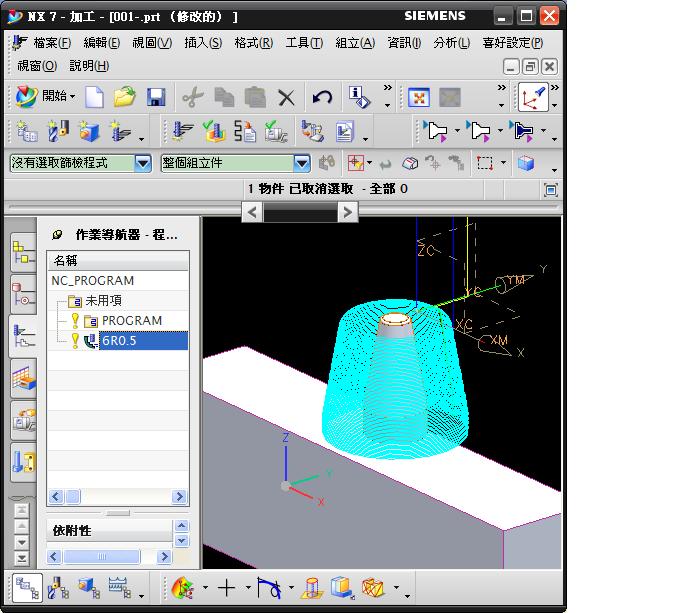The height and width of the screenshot is (613, 680).
Task: Click the 視窗(O) menu
Action: coord(37,65)
